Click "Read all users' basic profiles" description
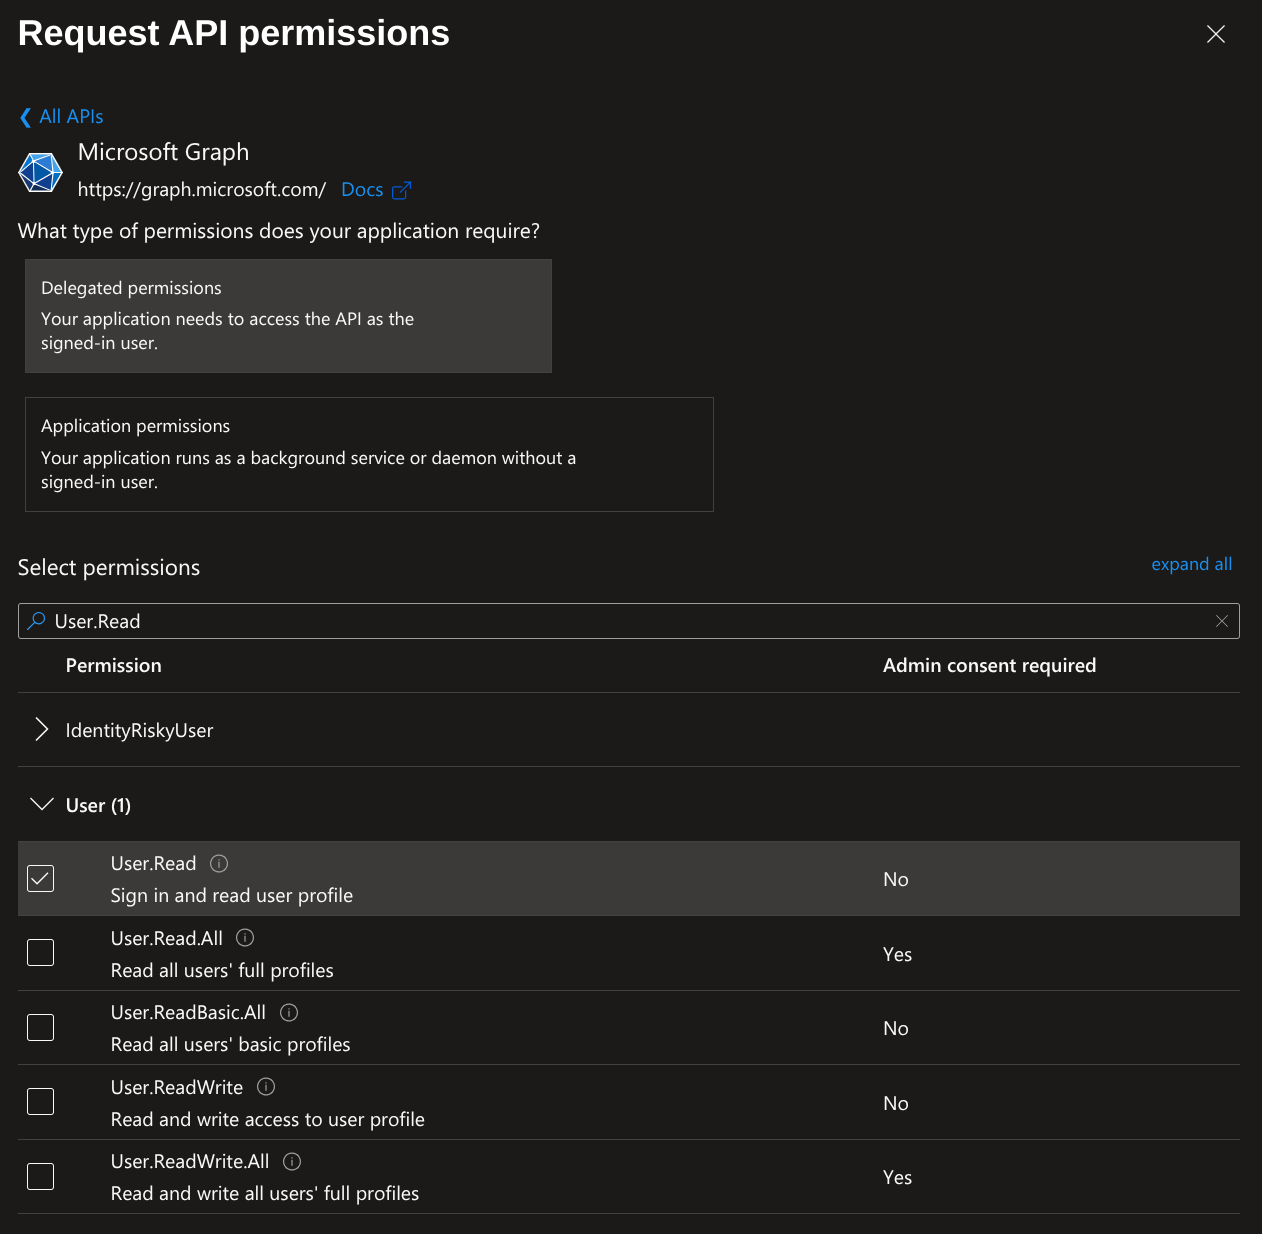1262x1234 pixels. [x=230, y=1045]
